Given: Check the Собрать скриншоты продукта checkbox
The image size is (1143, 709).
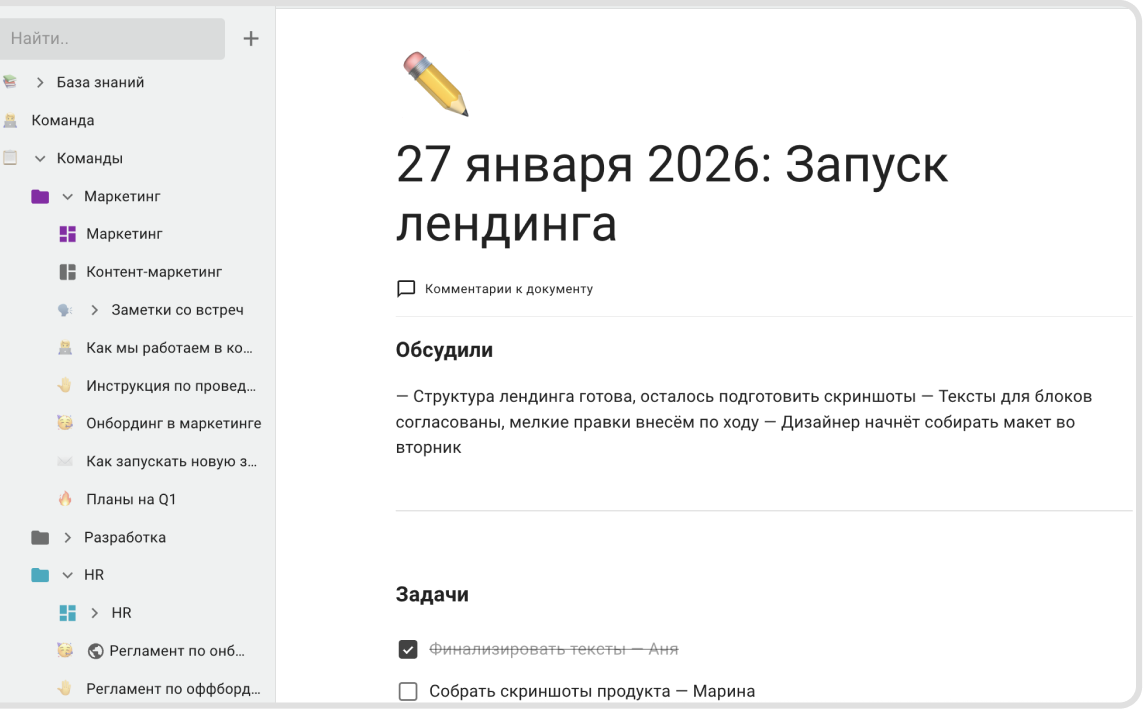Looking at the screenshot, I should [408, 692].
